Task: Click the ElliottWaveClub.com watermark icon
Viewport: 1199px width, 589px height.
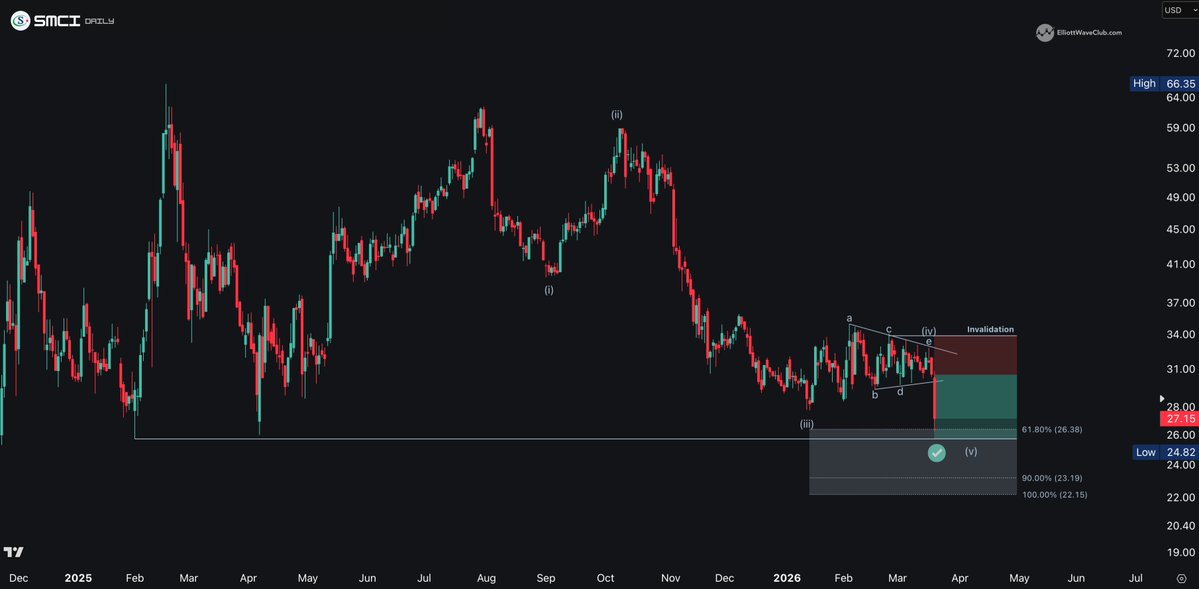Action: [x=1046, y=31]
